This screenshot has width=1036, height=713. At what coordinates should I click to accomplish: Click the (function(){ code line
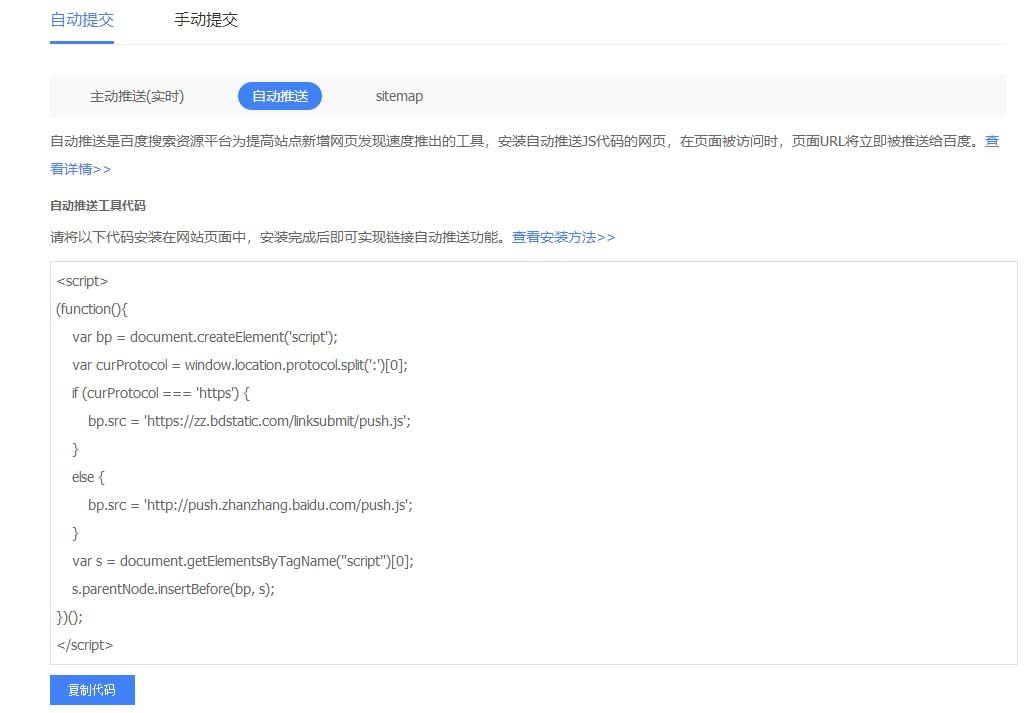click(x=92, y=309)
